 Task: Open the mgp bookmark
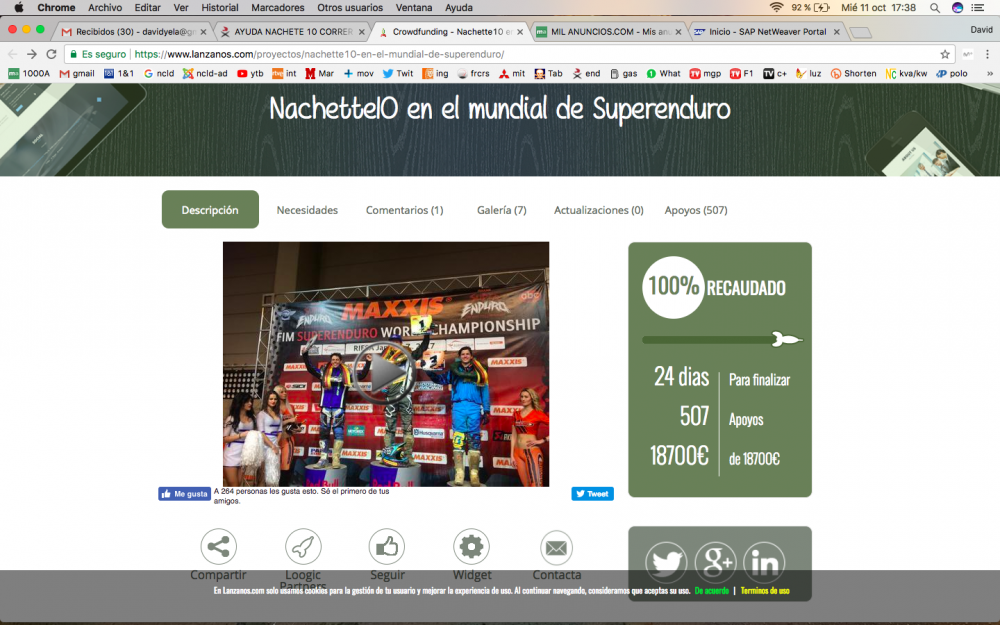[705, 73]
